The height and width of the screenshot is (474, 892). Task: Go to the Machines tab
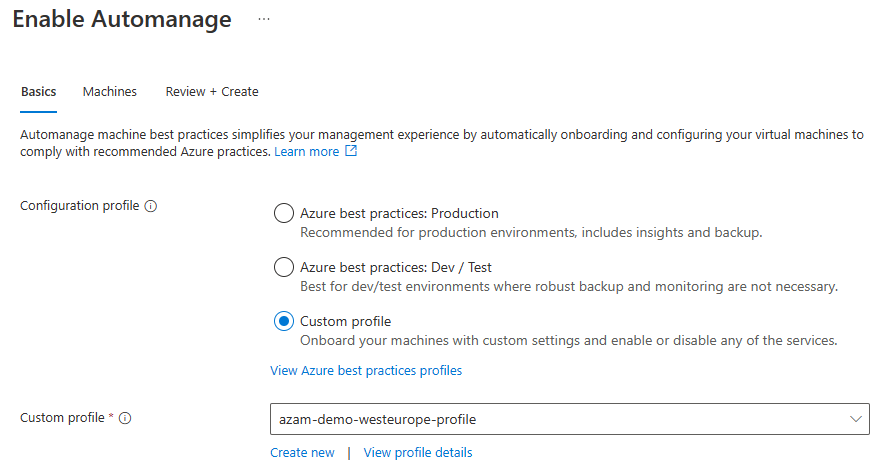coord(110,91)
